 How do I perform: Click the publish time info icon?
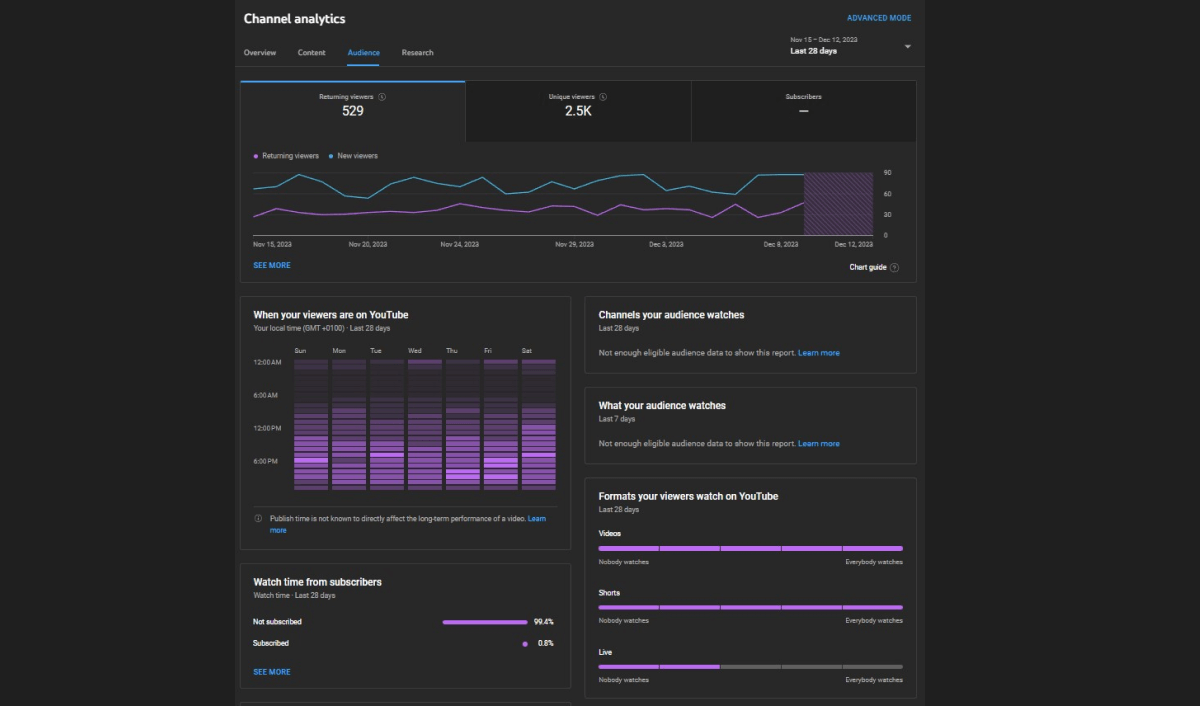(258, 518)
